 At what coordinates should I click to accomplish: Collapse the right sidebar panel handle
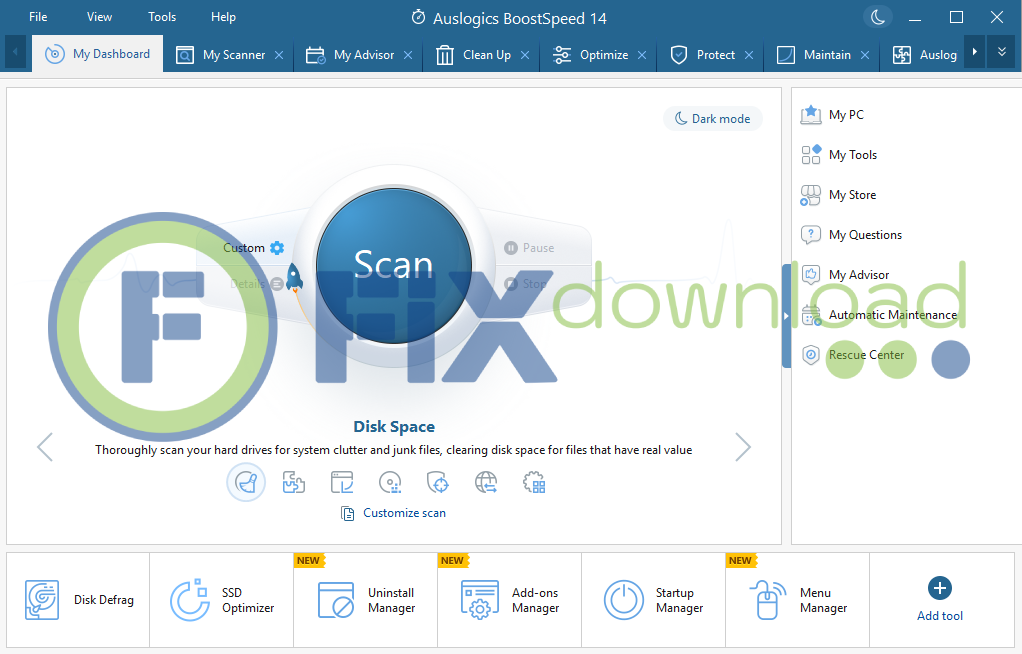pyautogui.click(x=786, y=316)
